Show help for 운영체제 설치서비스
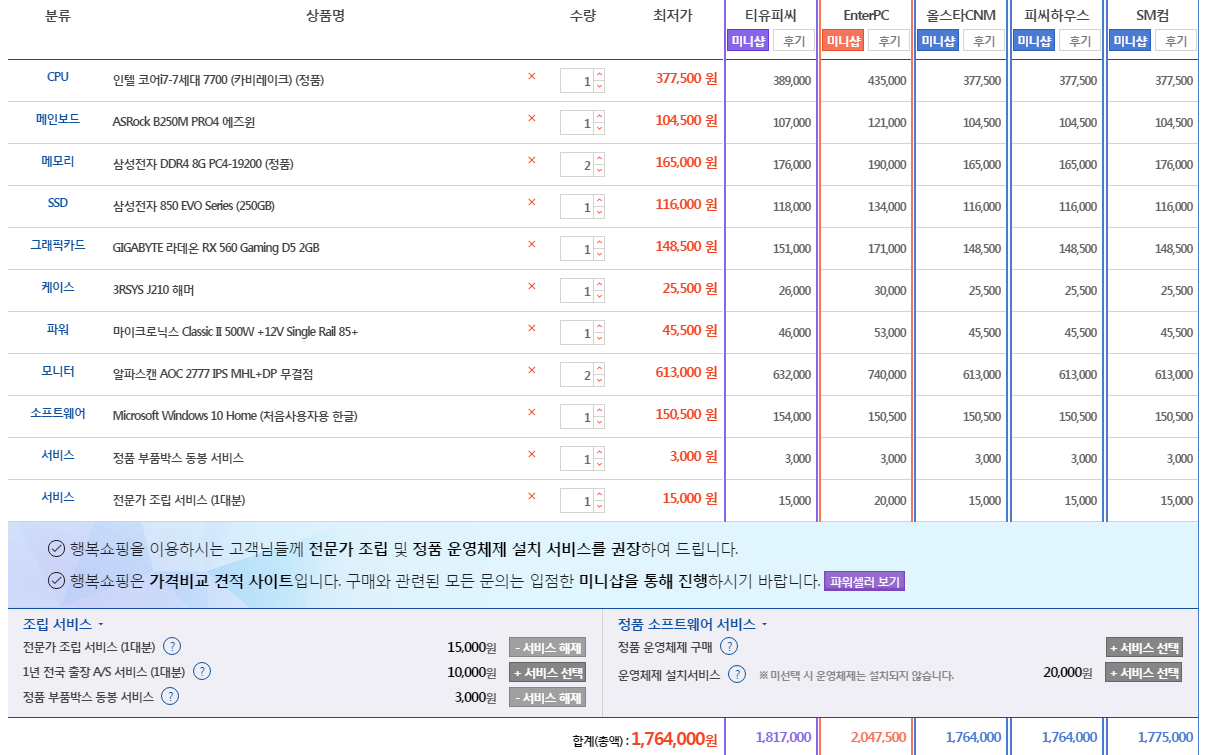This screenshot has height=755, width=1211. 737,674
